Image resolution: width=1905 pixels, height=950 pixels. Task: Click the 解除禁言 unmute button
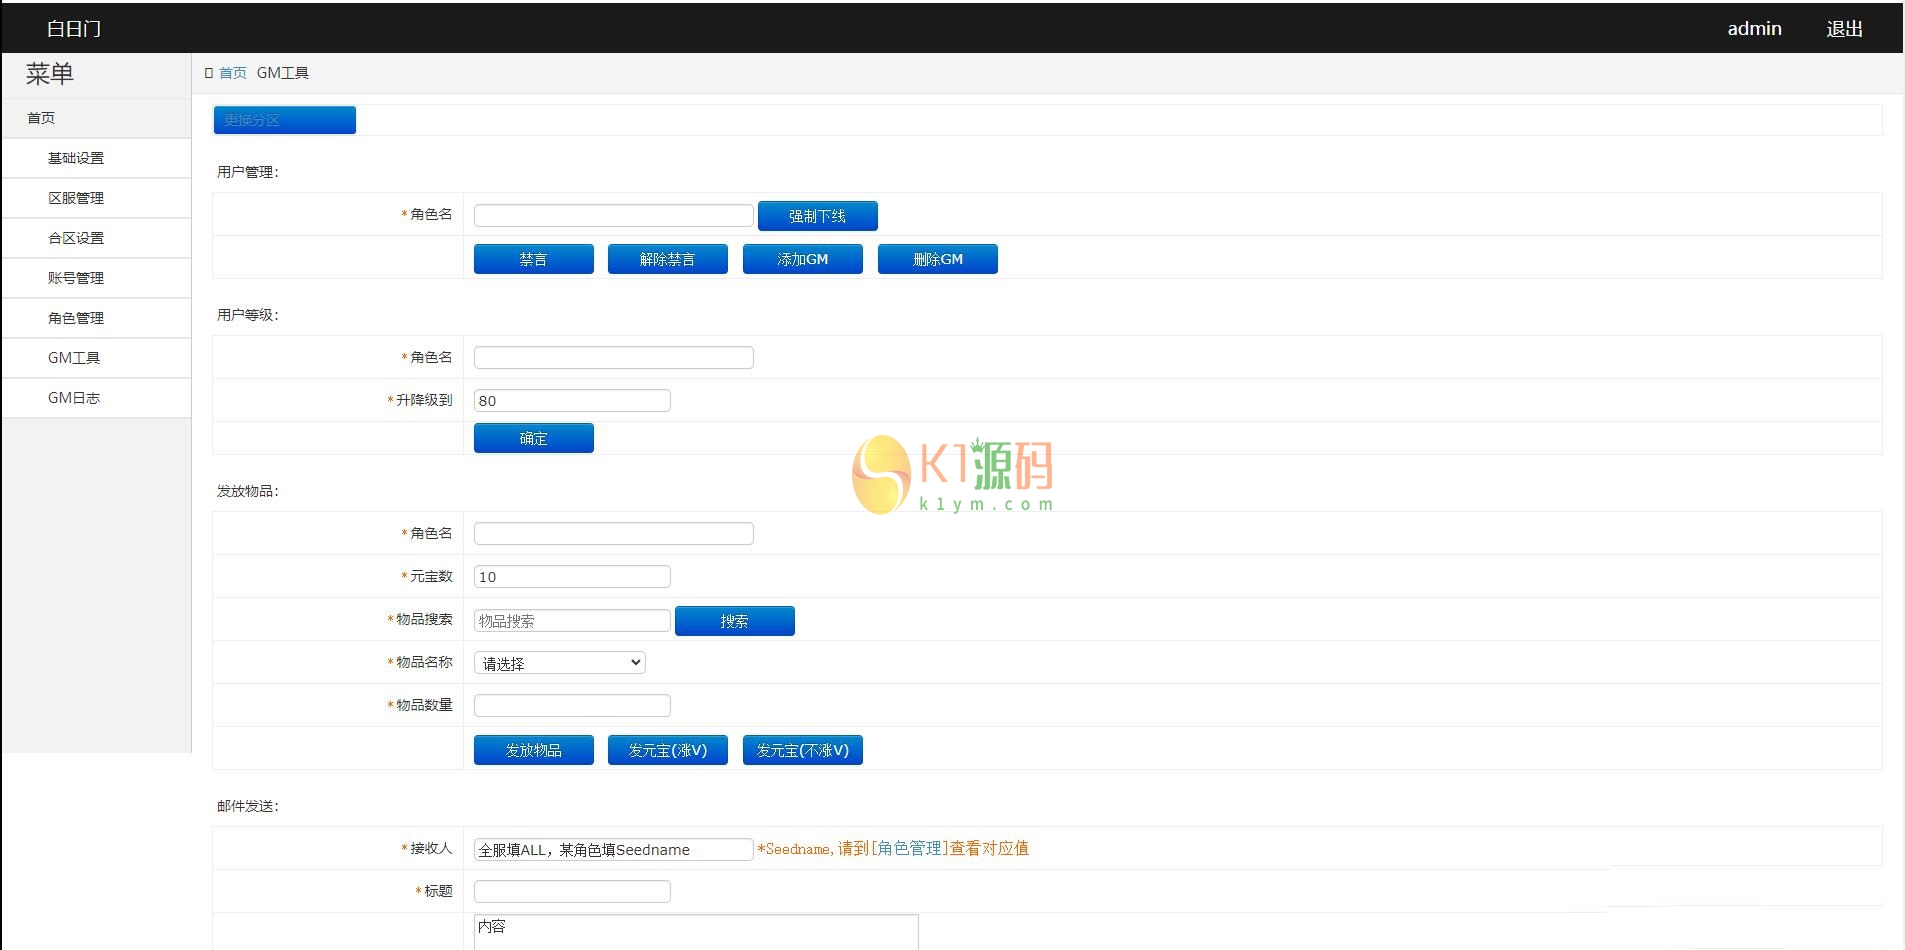(x=667, y=259)
